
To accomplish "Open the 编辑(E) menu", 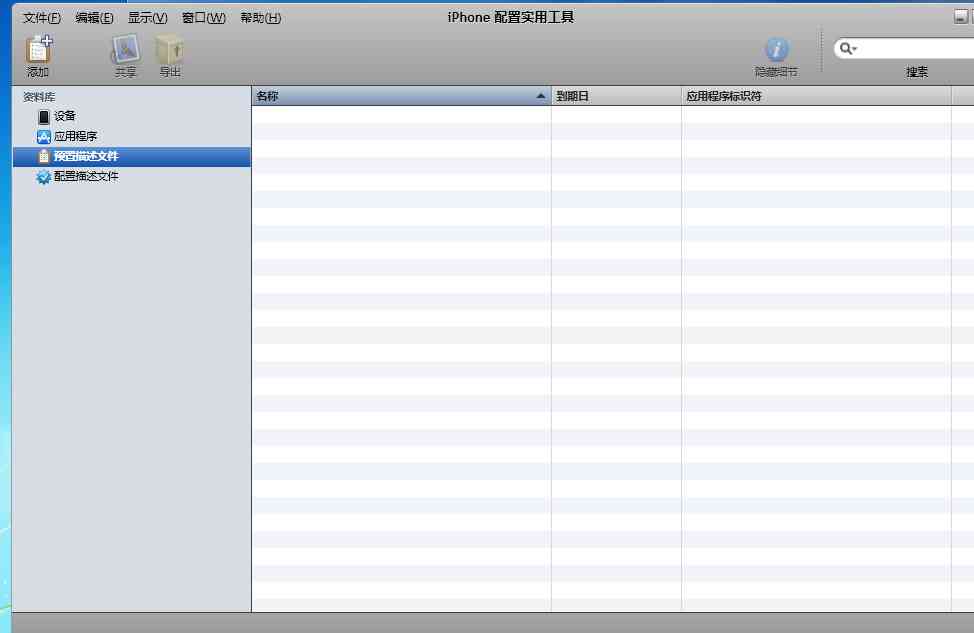I will point(94,18).
